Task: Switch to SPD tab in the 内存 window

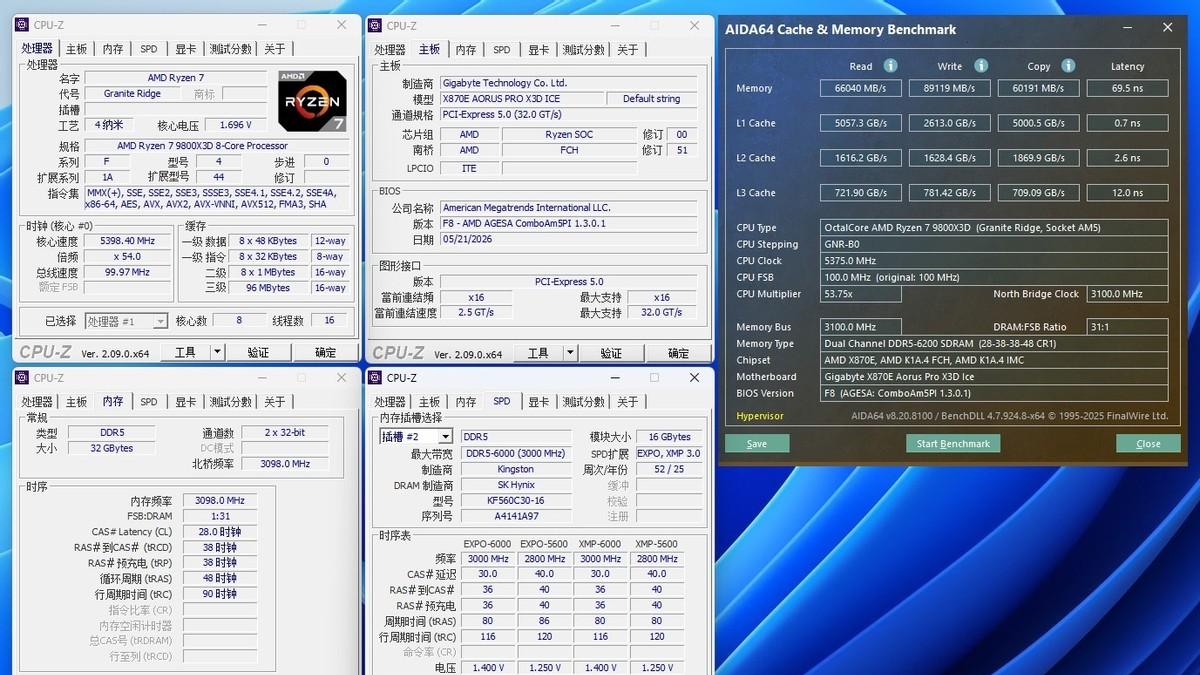Action: pos(149,401)
